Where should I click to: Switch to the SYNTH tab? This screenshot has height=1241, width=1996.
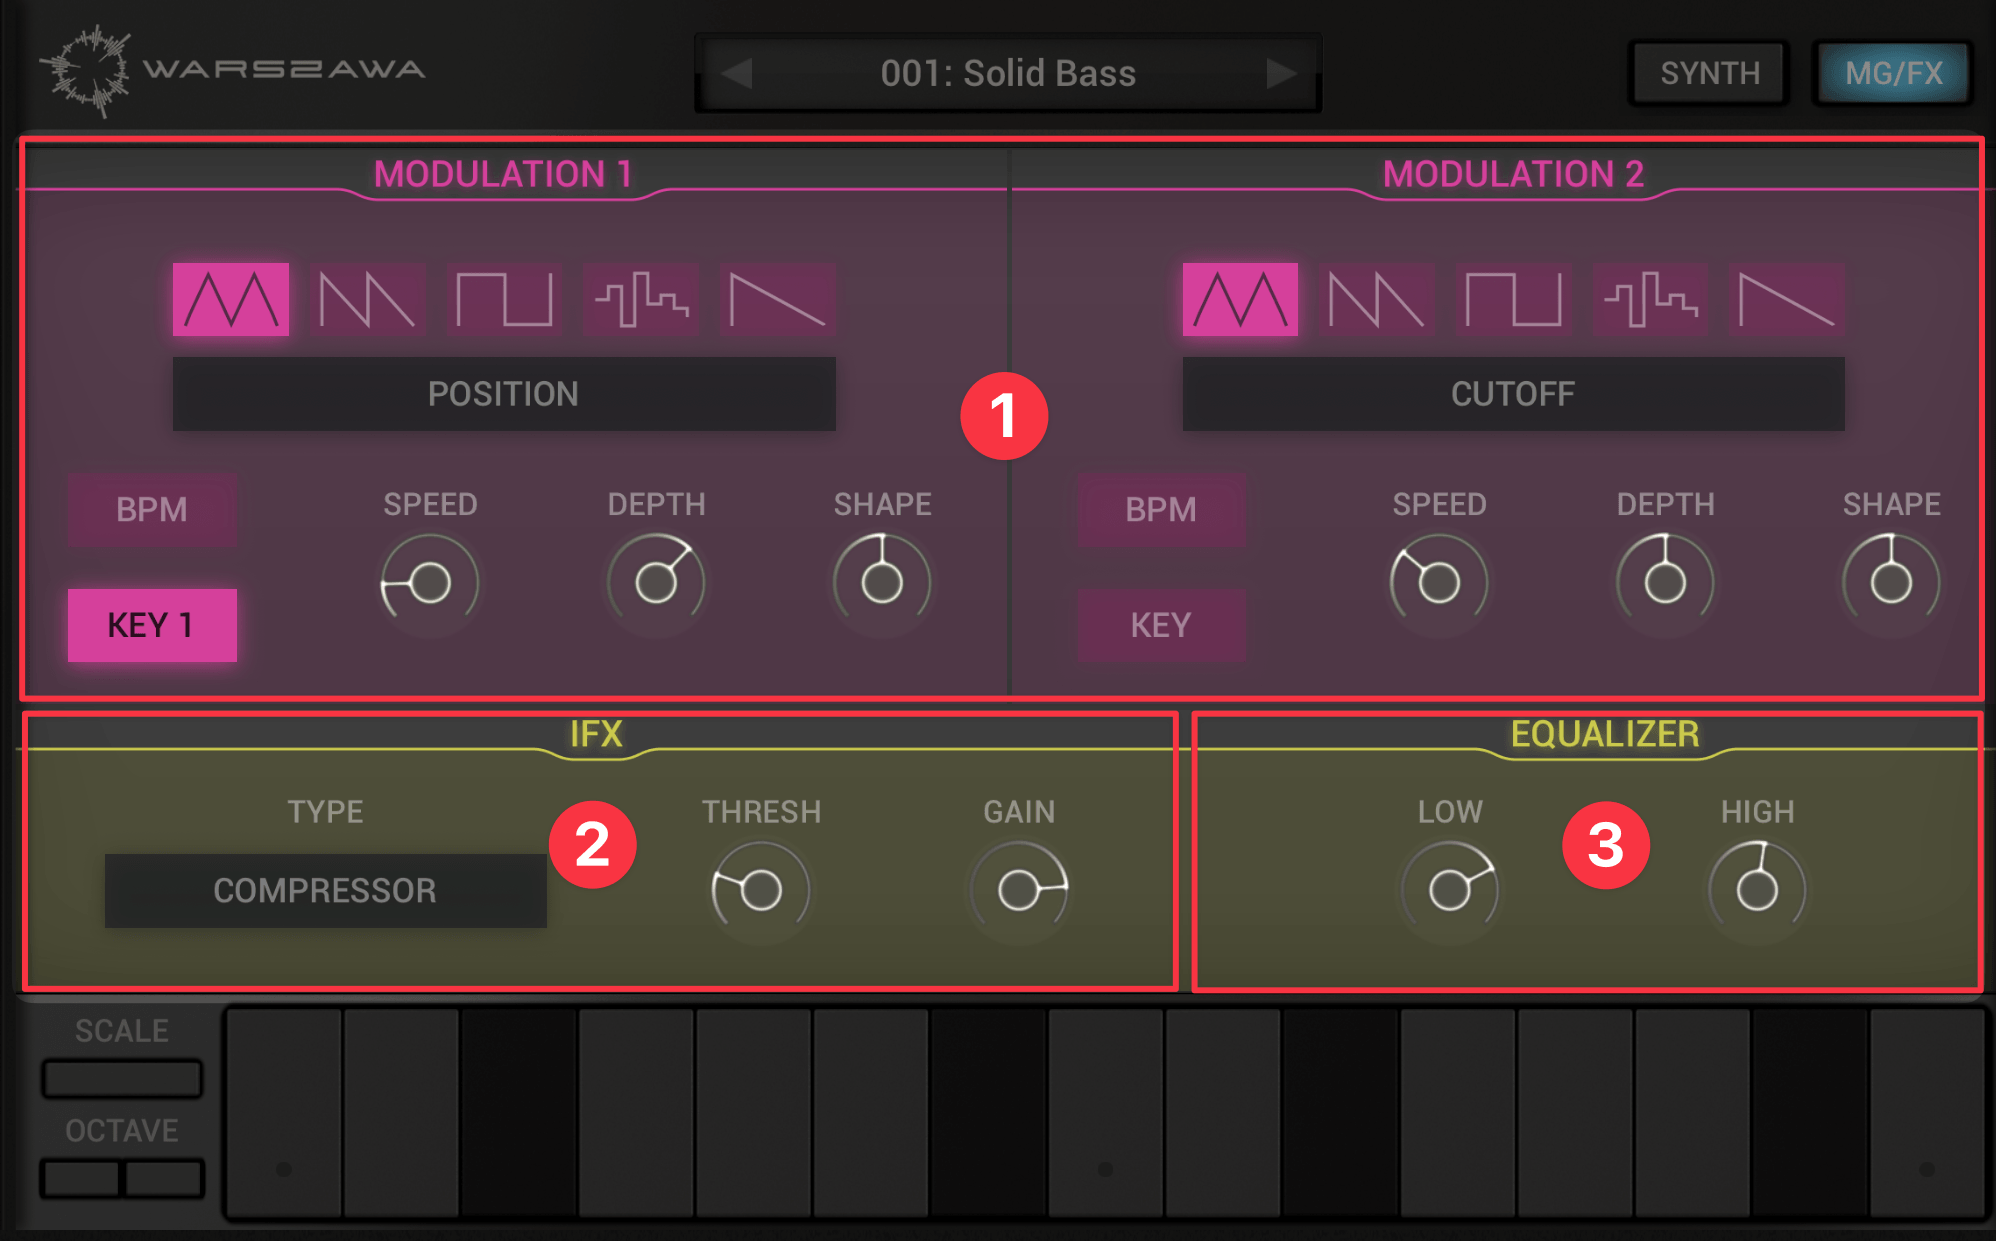(x=1710, y=73)
